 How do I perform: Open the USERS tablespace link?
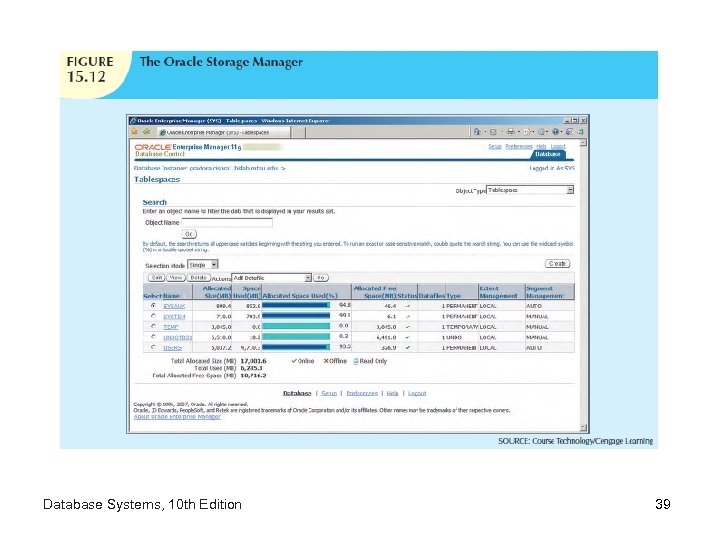[x=172, y=348]
